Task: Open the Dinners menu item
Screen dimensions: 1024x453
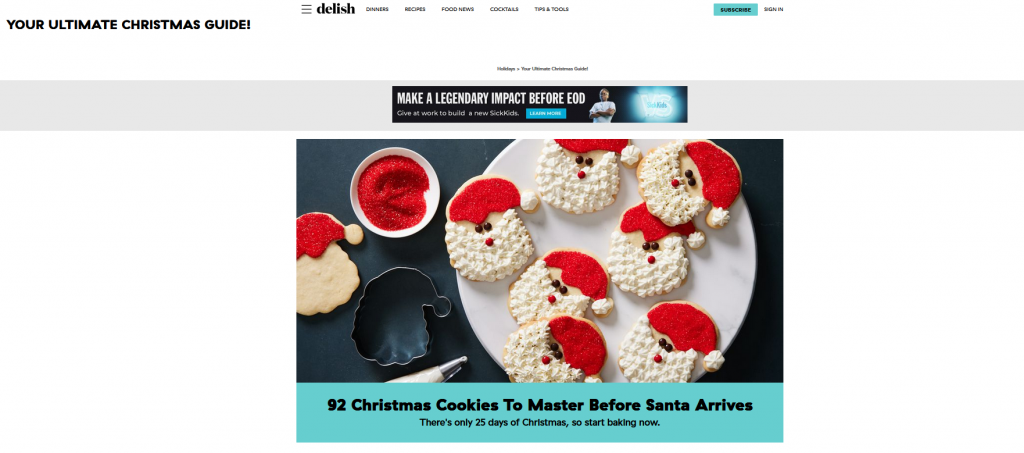Action: click(x=377, y=9)
